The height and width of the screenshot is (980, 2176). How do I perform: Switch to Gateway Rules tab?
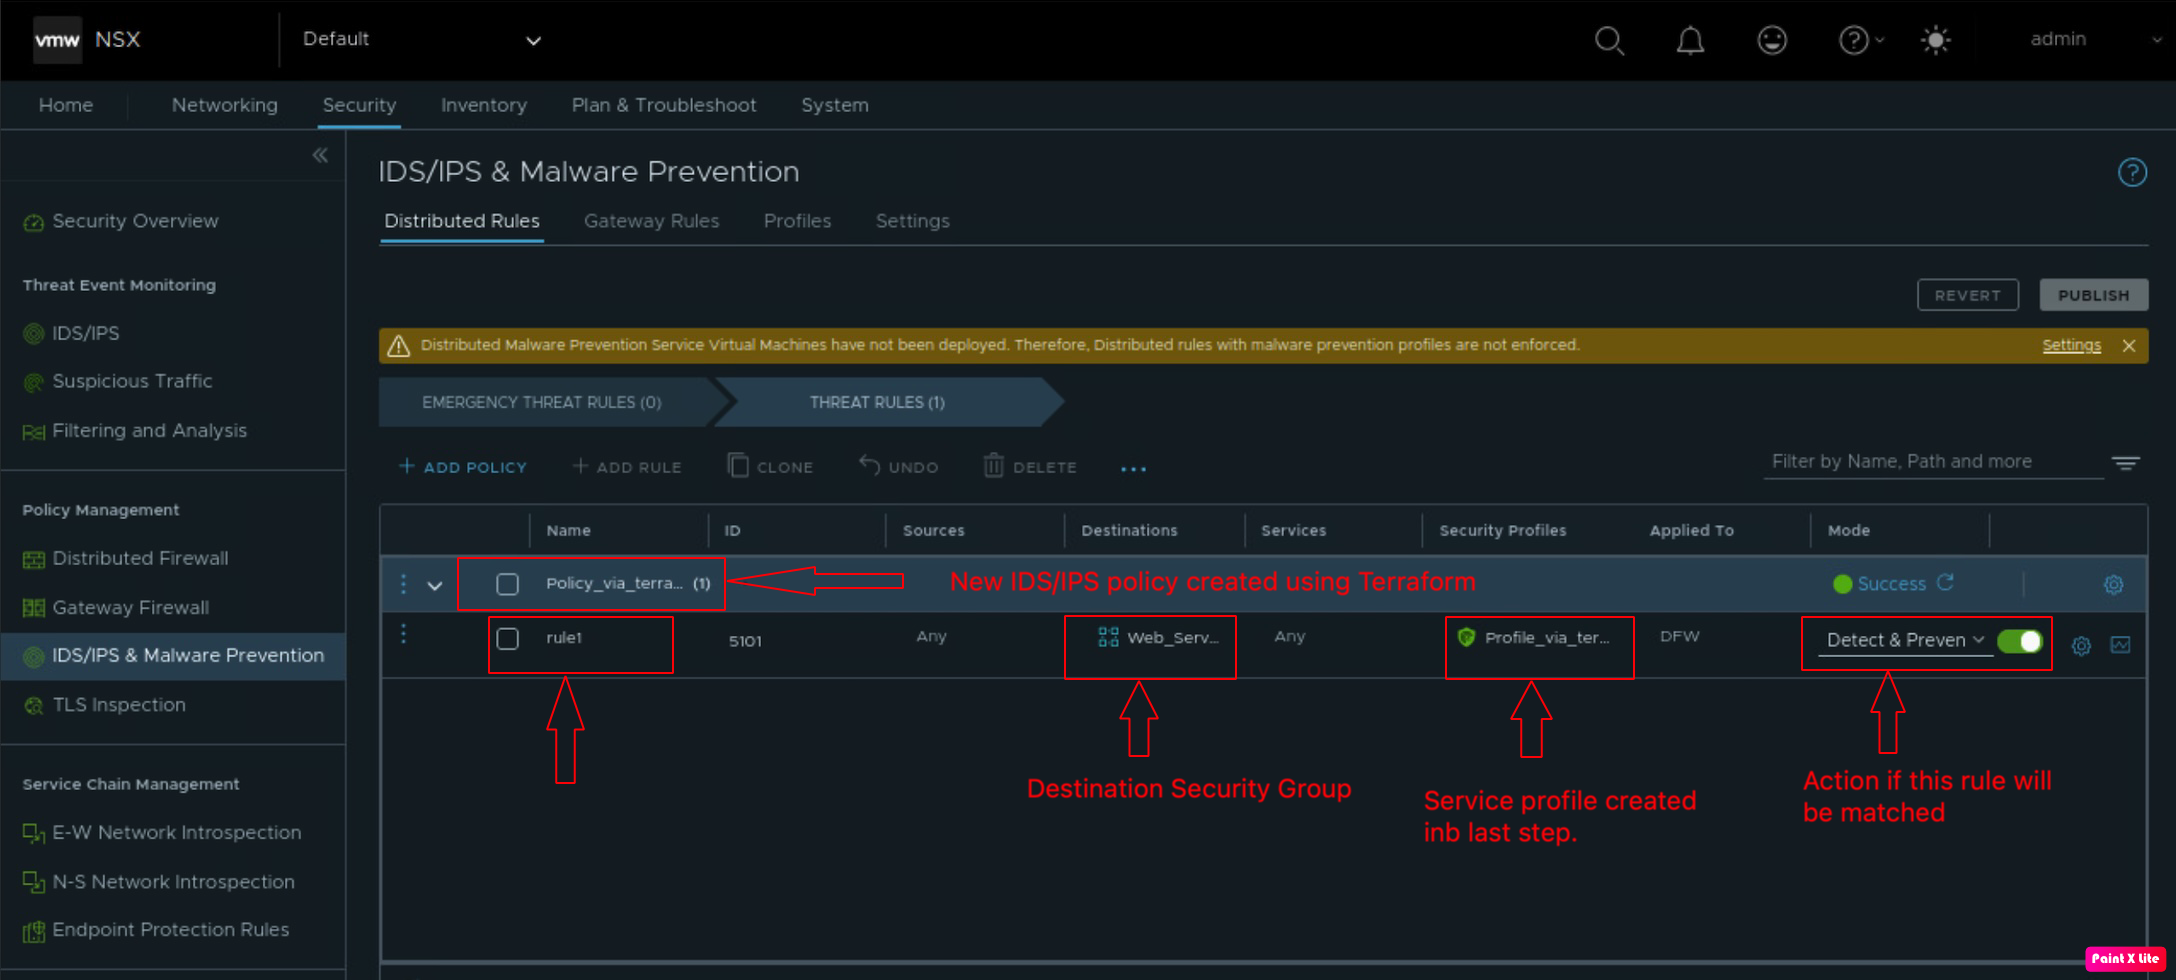pyautogui.click(x=652, y=221)
